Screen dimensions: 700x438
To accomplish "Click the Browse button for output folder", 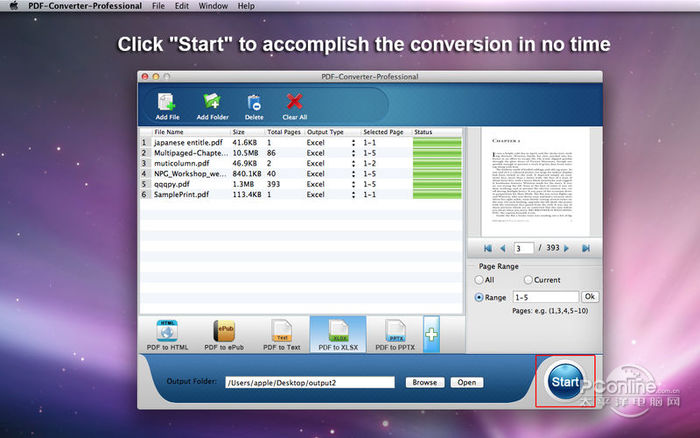I will coord(425,383).
